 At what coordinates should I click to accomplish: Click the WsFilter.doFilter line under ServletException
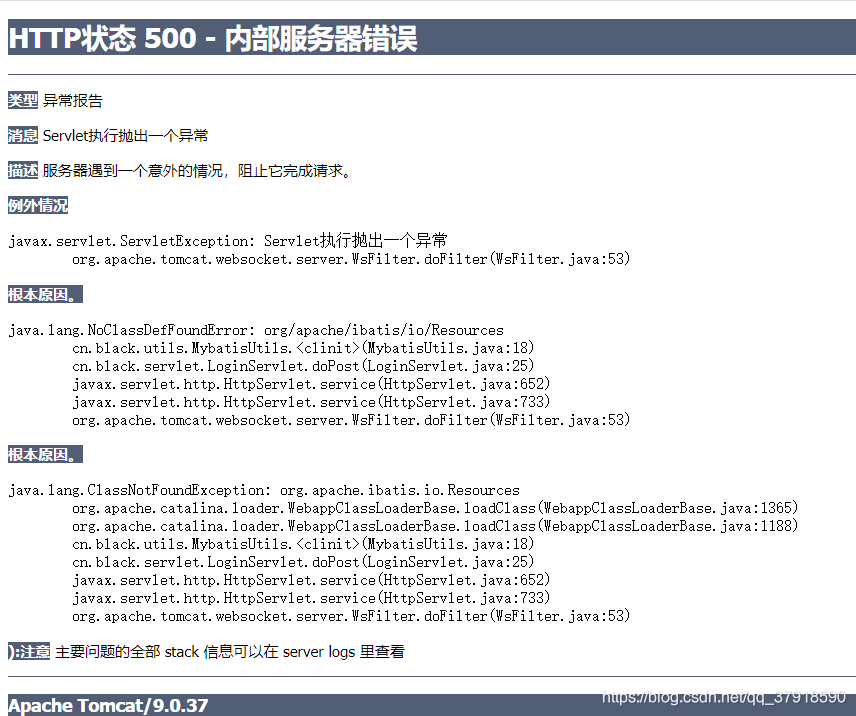[x=351, y=259]
